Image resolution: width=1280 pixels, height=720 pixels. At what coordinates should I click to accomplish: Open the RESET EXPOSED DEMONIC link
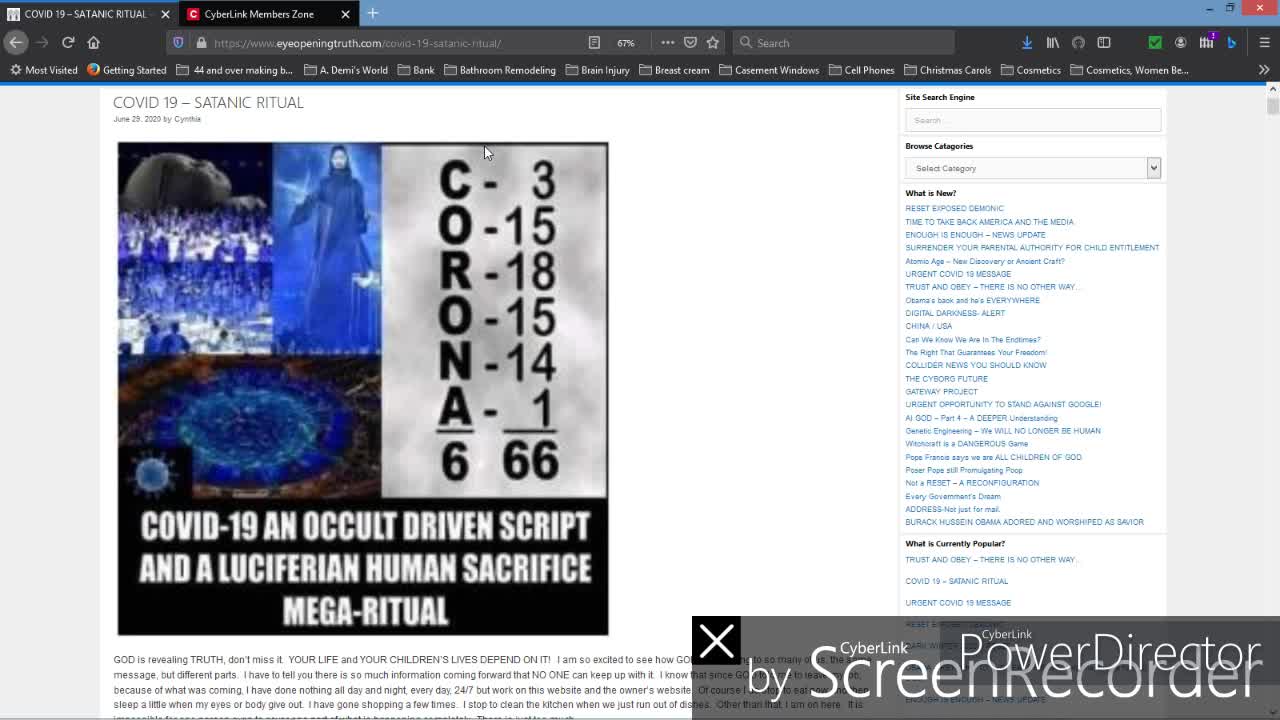click(x=954, y=209)
